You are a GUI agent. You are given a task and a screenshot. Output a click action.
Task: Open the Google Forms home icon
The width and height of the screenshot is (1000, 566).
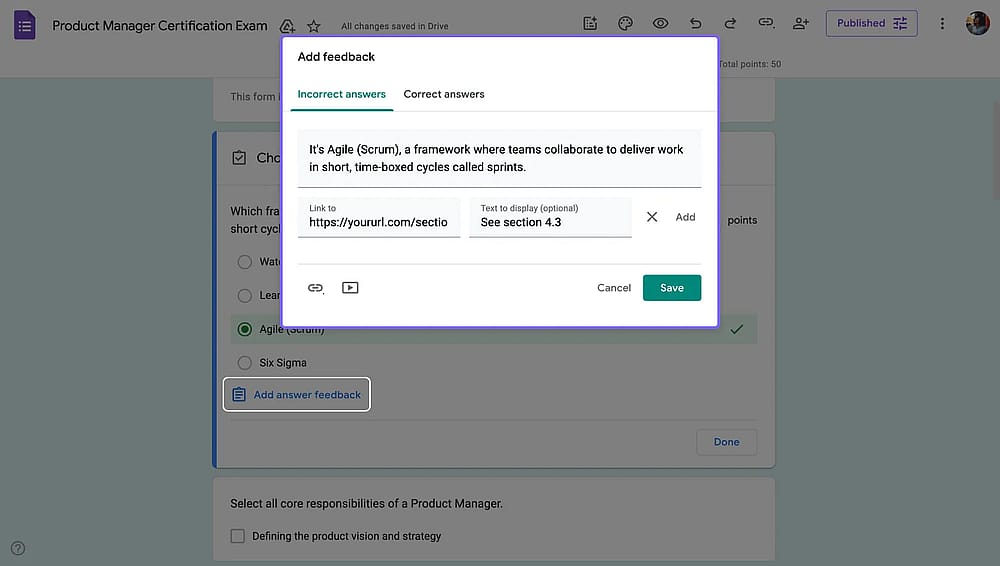pyautogui.click(x=24, y=26)
